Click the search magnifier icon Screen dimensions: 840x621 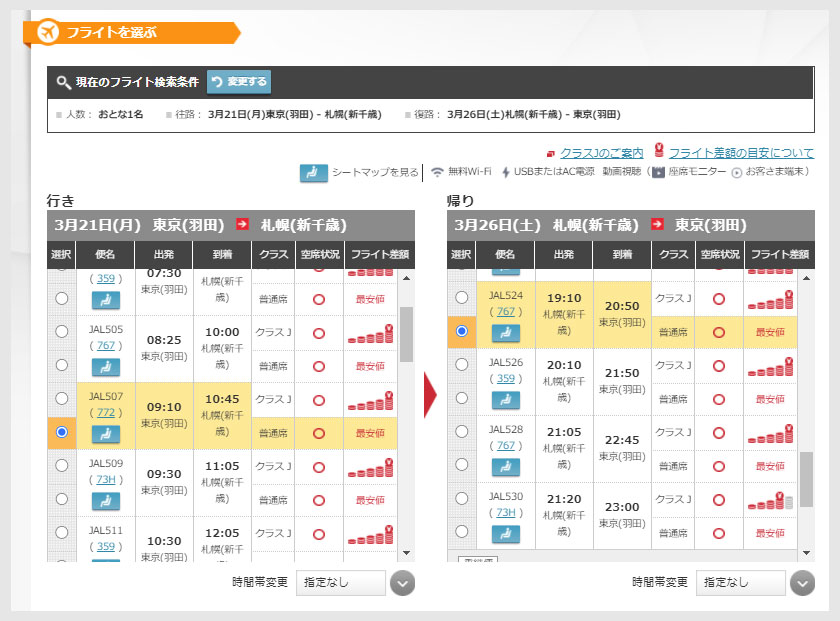[x=64, y=82]
